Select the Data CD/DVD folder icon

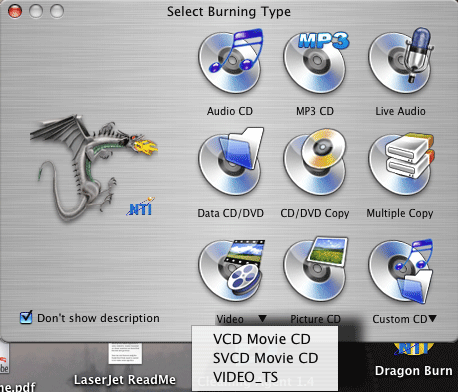[231, 162]
